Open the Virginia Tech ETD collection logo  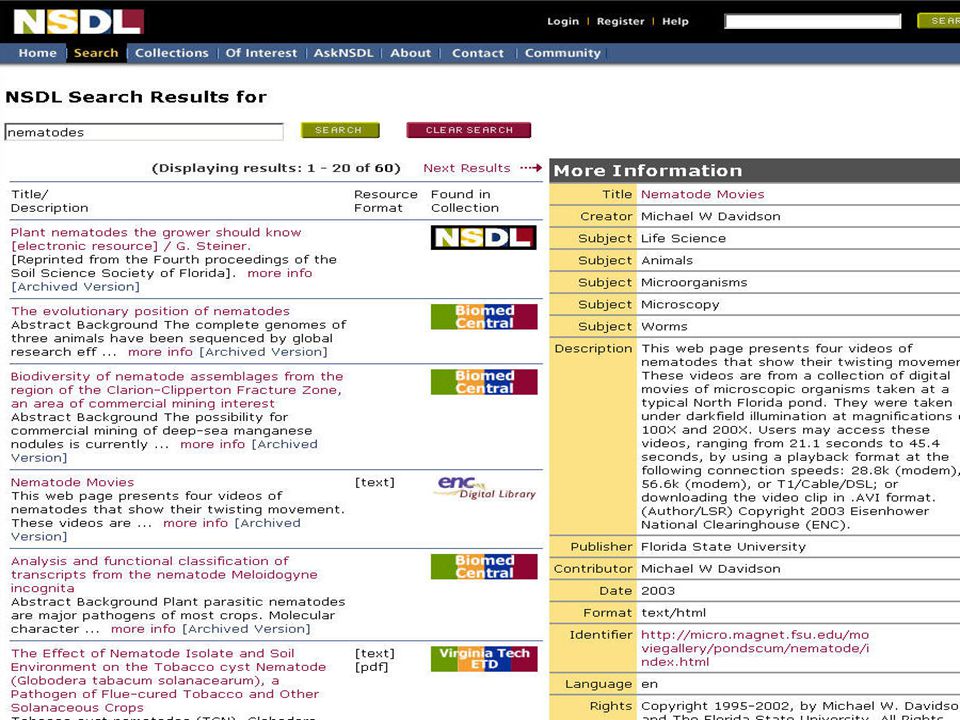[484, 659]
